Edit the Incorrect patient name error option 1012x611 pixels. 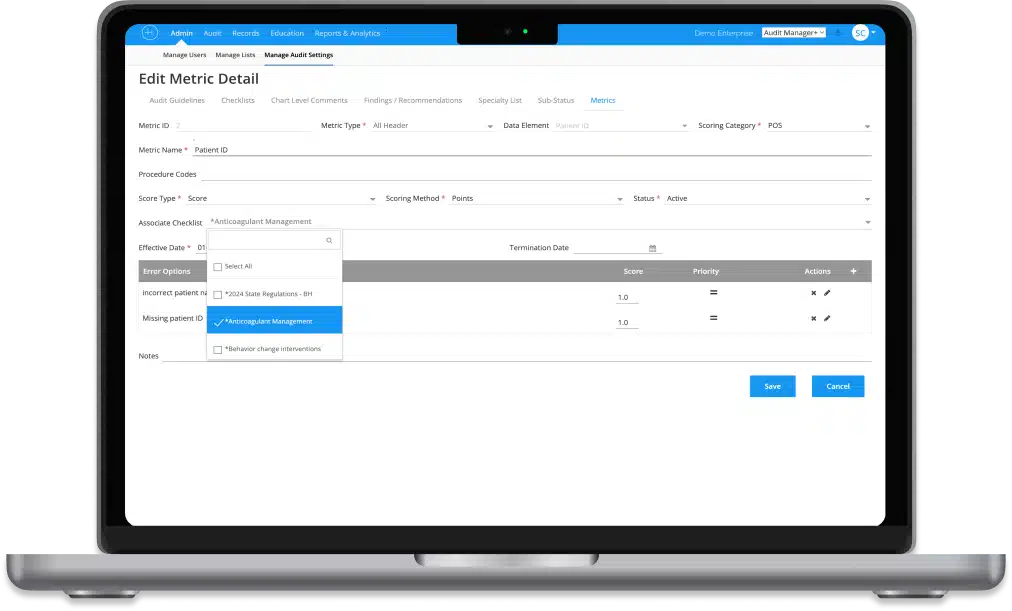[827, 293]
